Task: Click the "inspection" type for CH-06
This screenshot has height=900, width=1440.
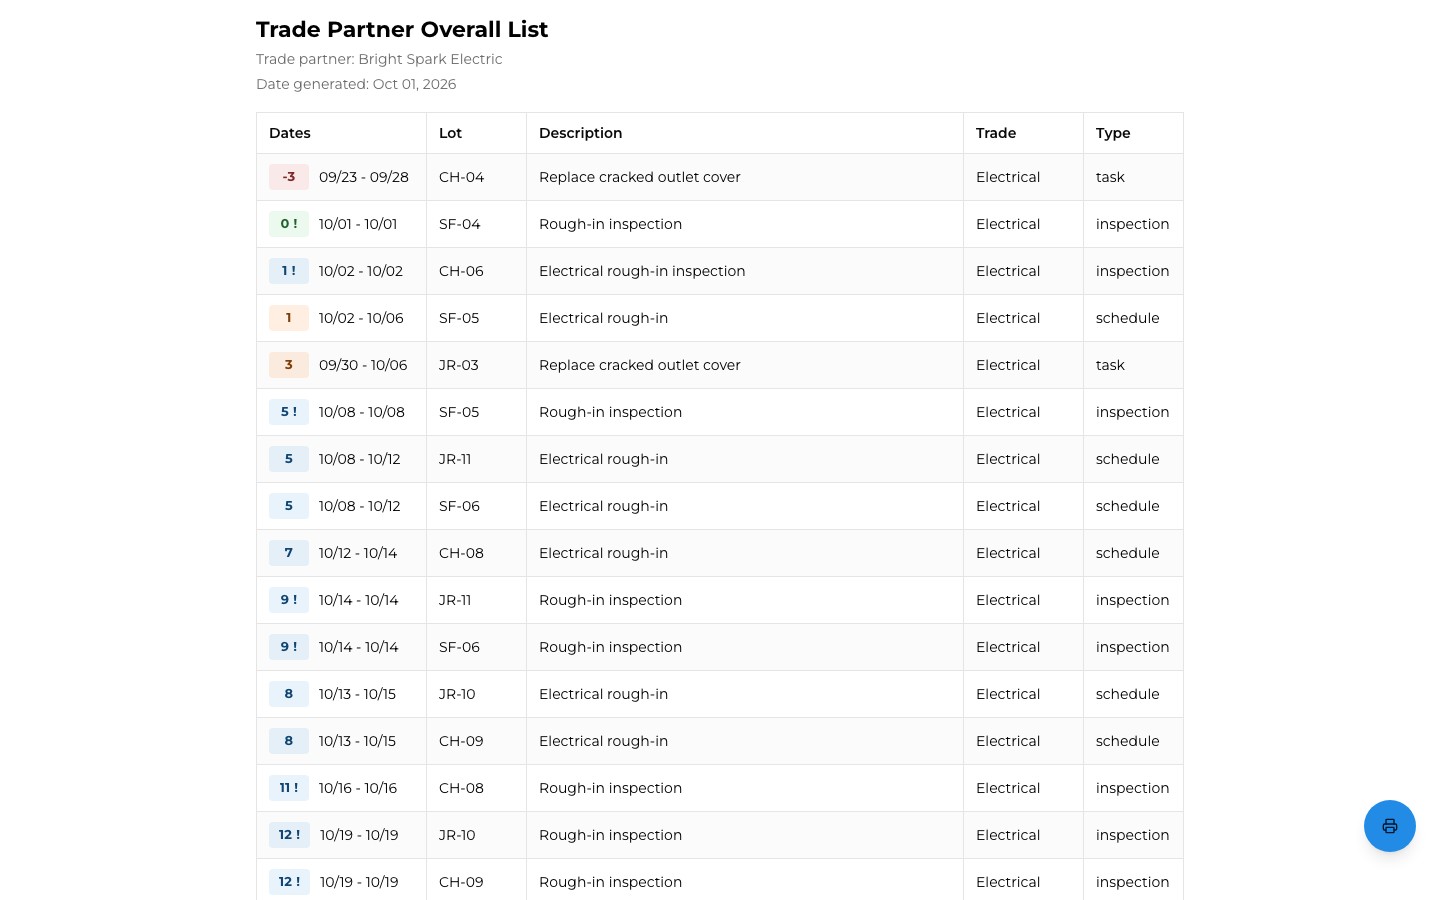Action: [x=1132, y=271]
